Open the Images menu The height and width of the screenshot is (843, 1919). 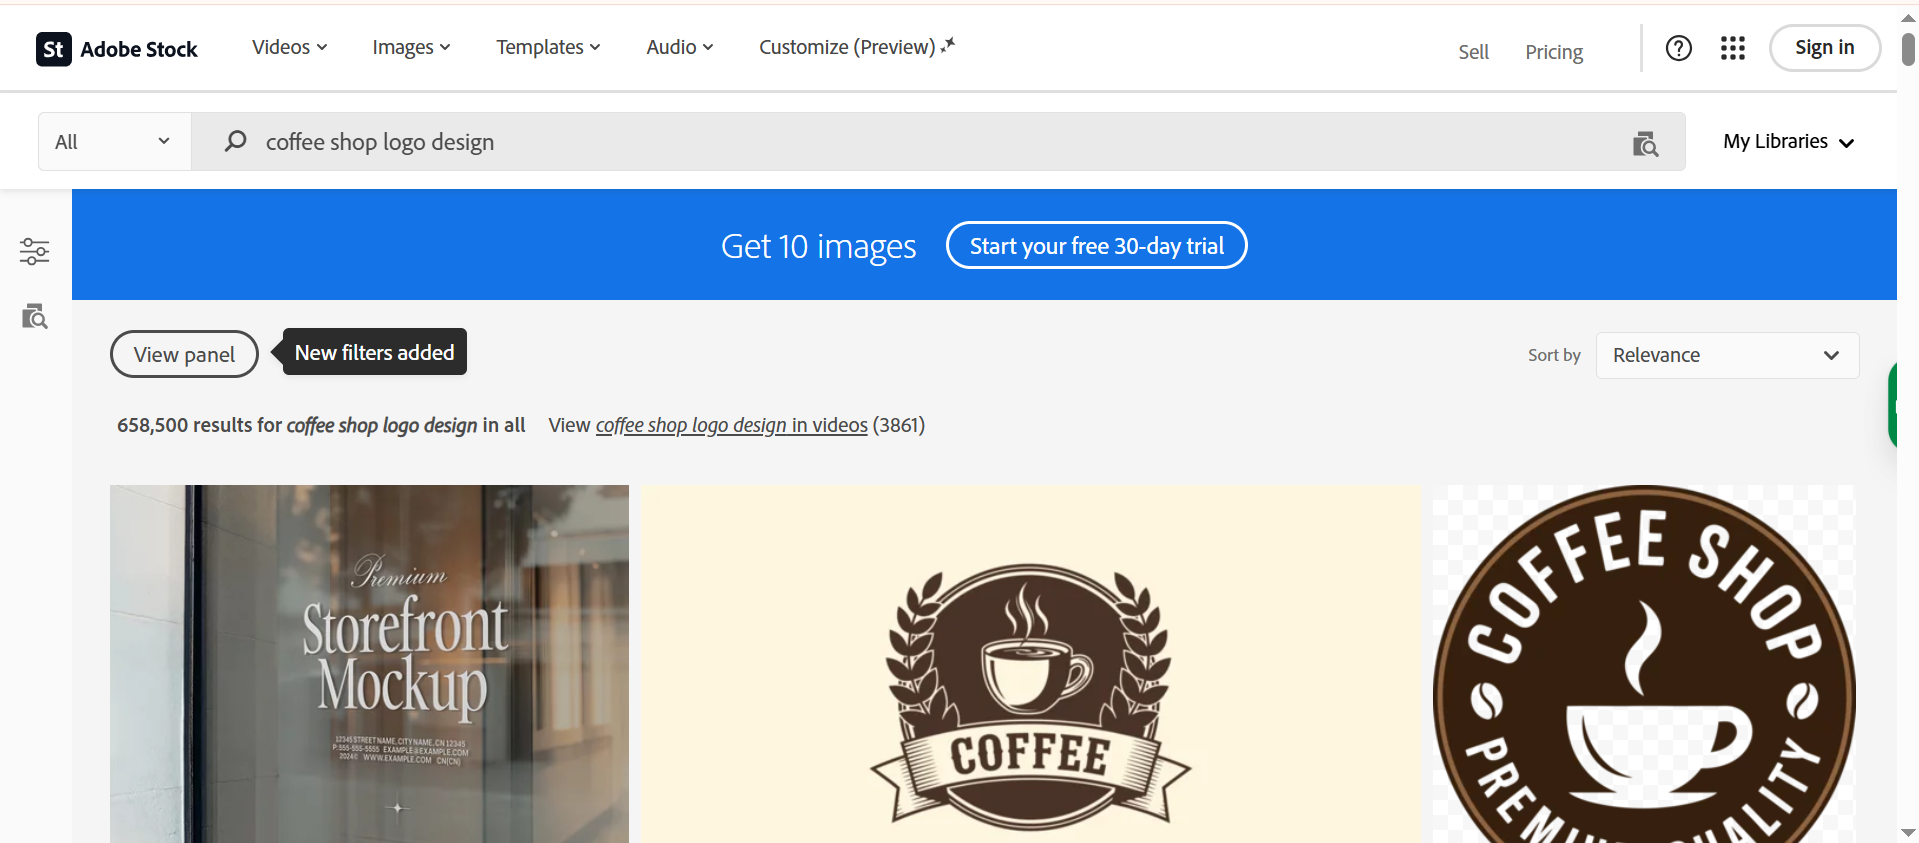[411, 47]
